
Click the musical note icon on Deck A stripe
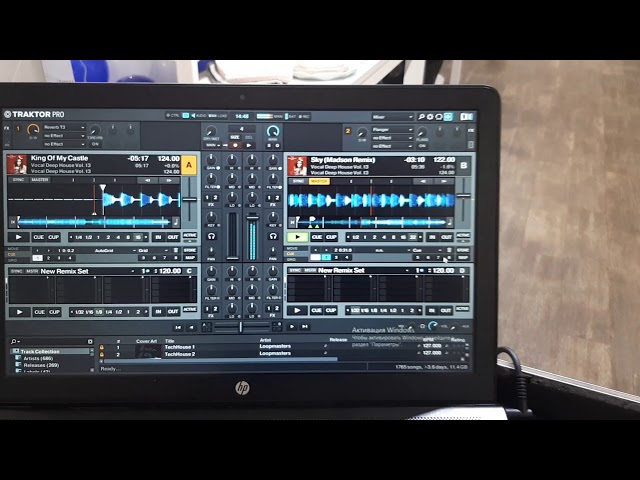click(176, 222)
